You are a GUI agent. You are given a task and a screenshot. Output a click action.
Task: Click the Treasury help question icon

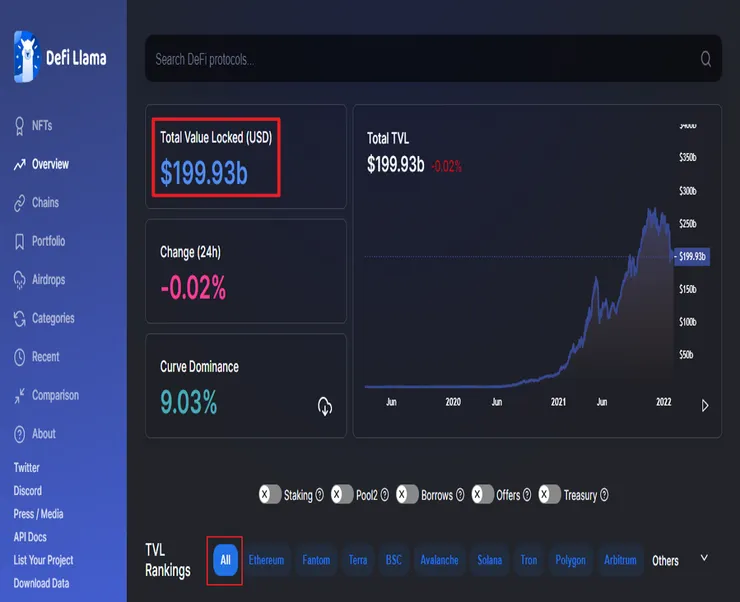click(604, 495)
